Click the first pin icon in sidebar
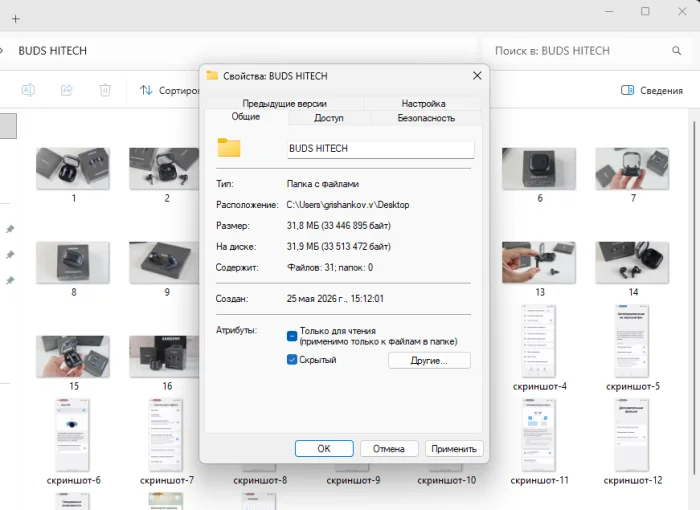This screenshot has width=700, height=510. pos(10,229)
